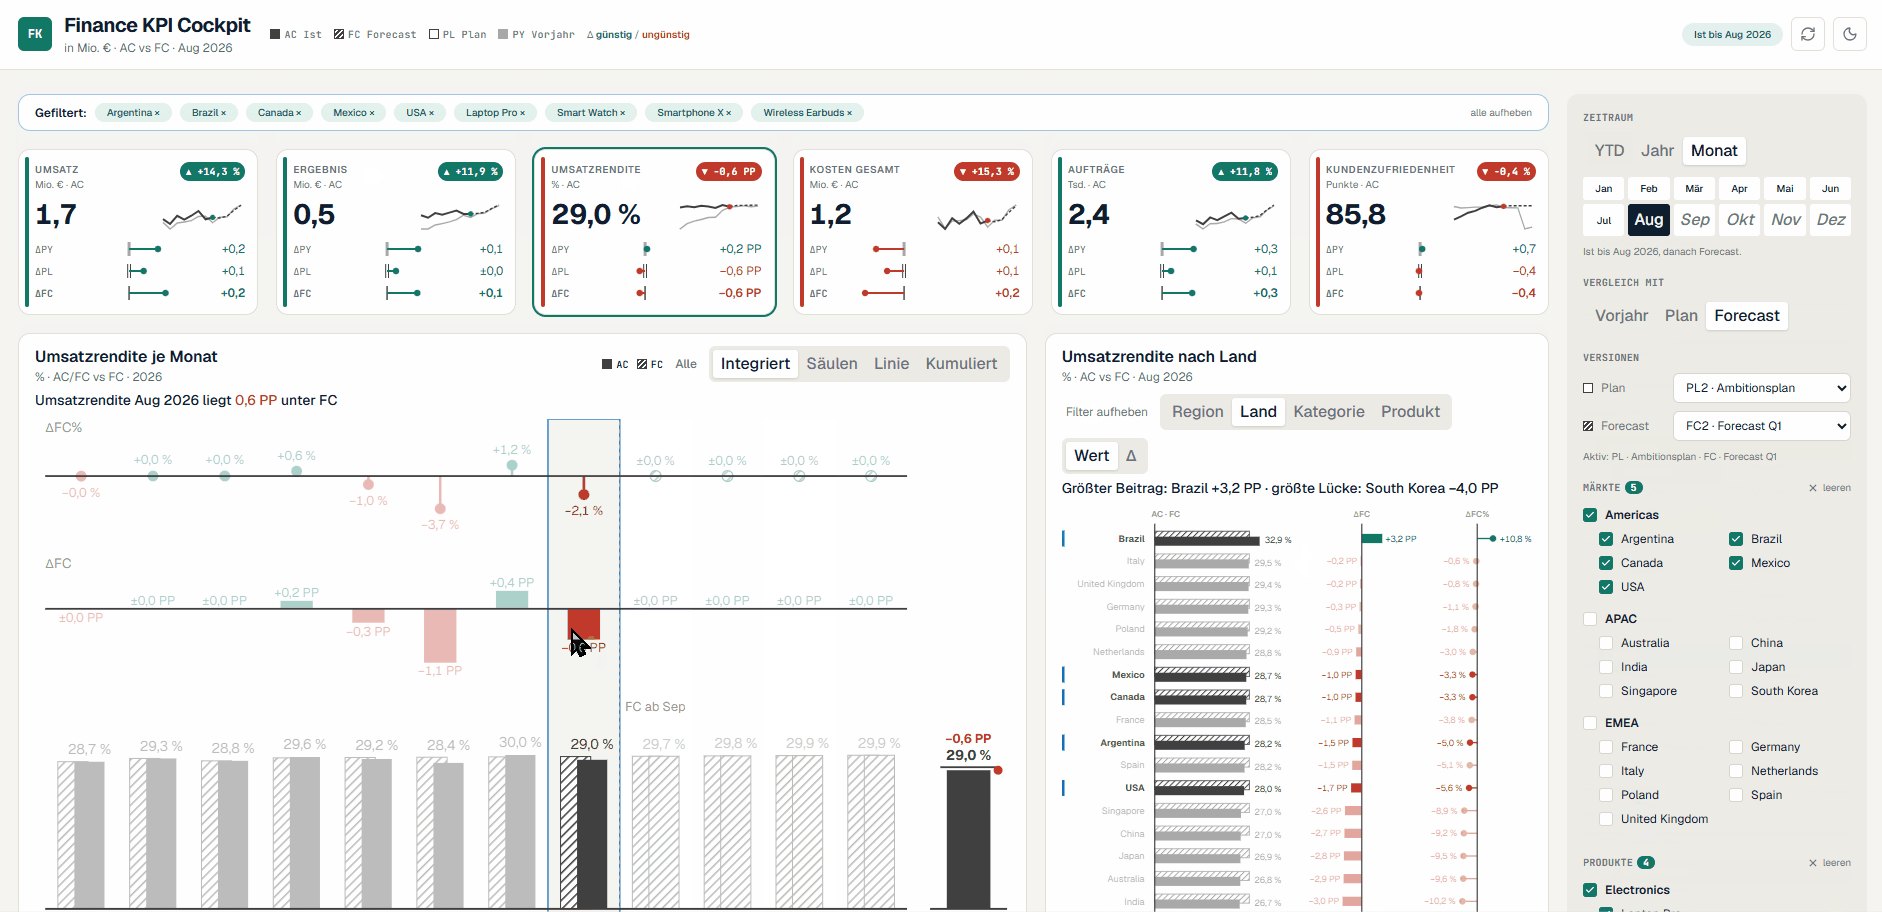Click the Ist bis Aug 2026 badge

pyautogui.click(x=1732, y=34)
